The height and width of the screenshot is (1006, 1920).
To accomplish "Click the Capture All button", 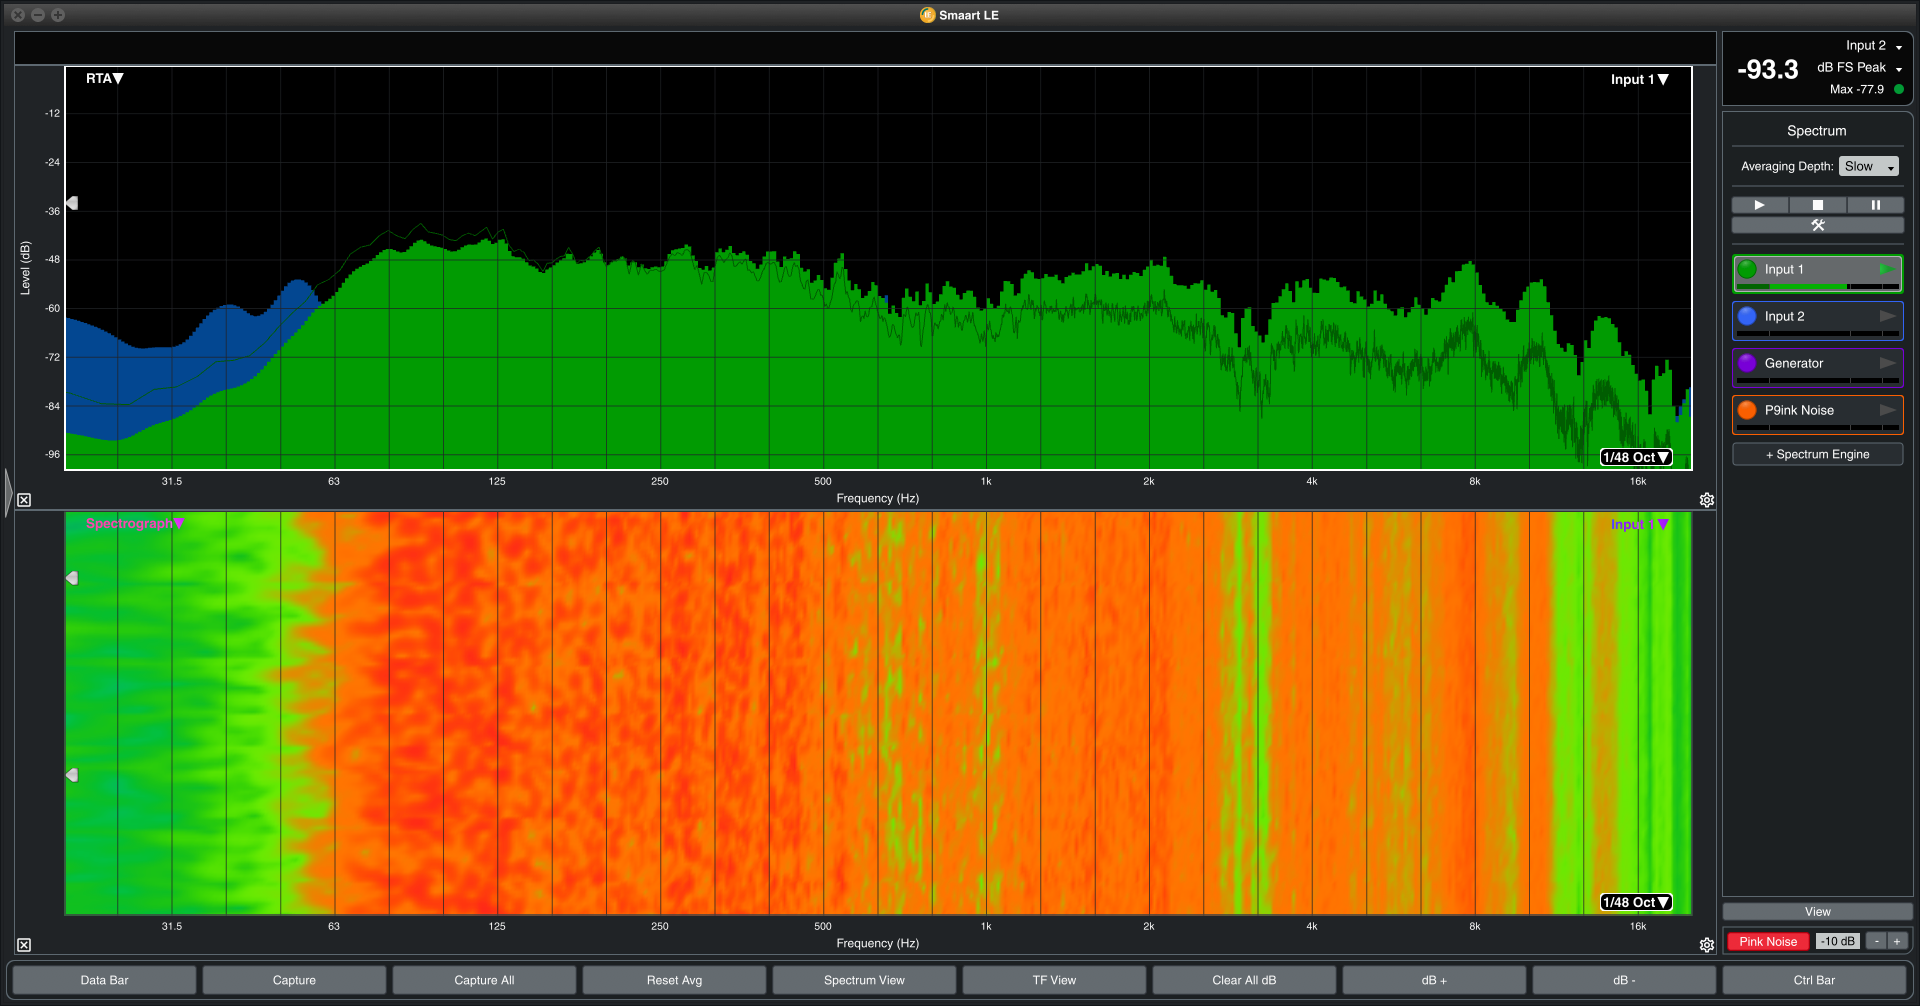I will point(484,980).
